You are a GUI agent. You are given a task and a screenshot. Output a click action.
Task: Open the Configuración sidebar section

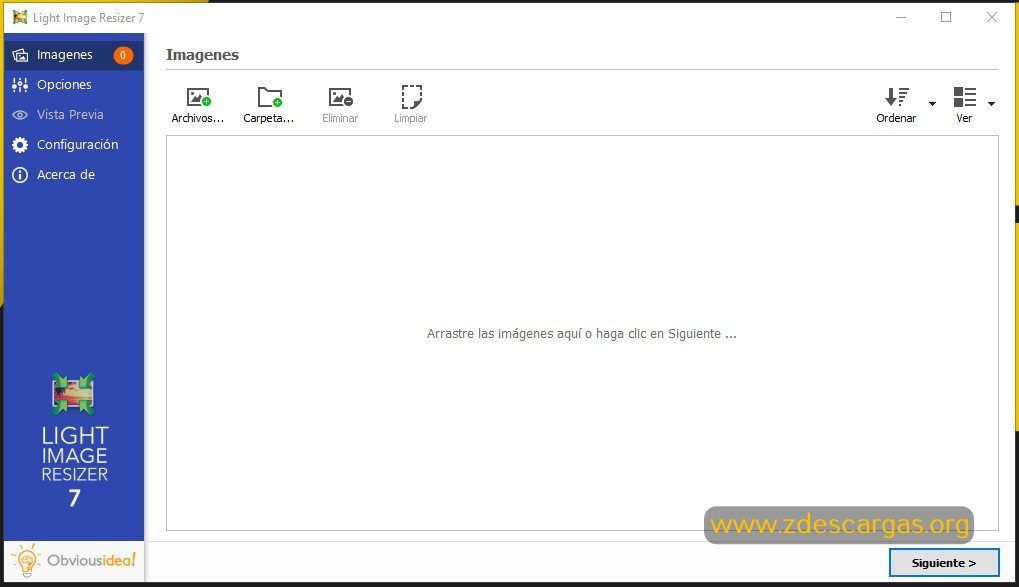click(x=73, y=144)
